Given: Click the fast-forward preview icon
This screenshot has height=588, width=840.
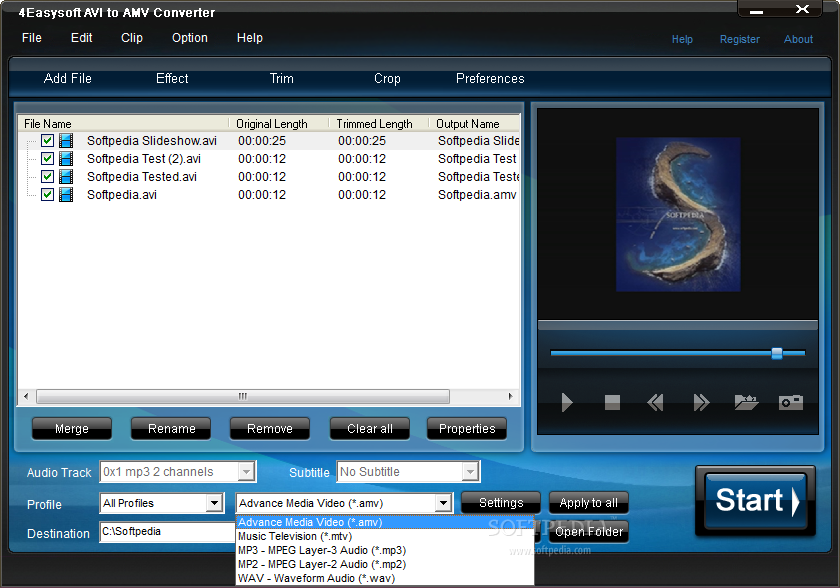Looking at the screenshot, I should pyautogui.click(x=701, y=402).
